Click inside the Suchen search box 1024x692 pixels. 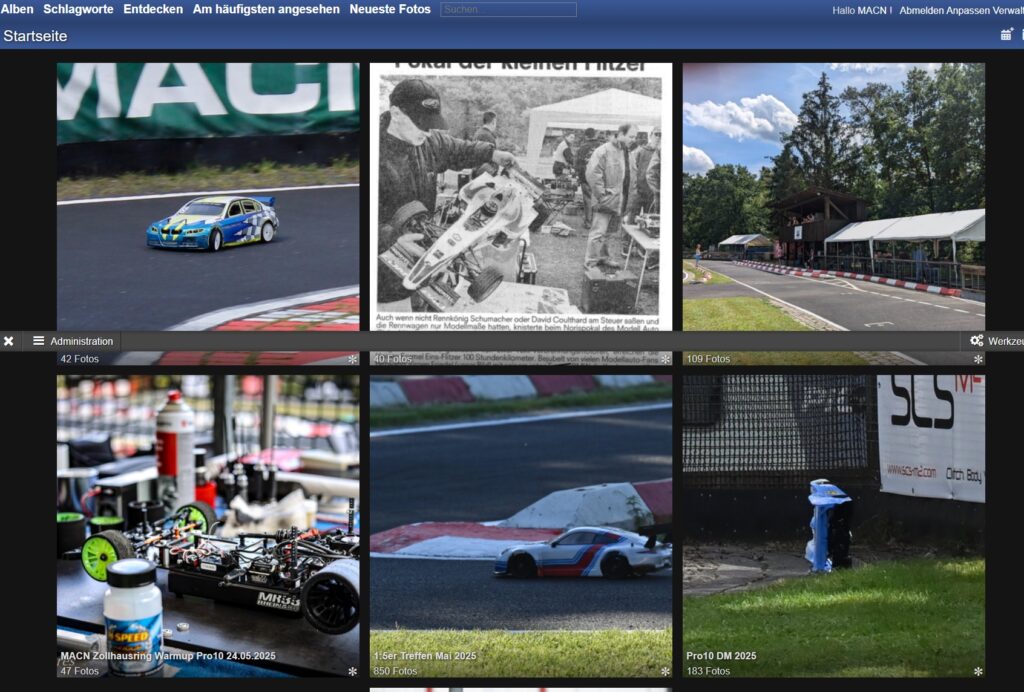tap(508, 8)
